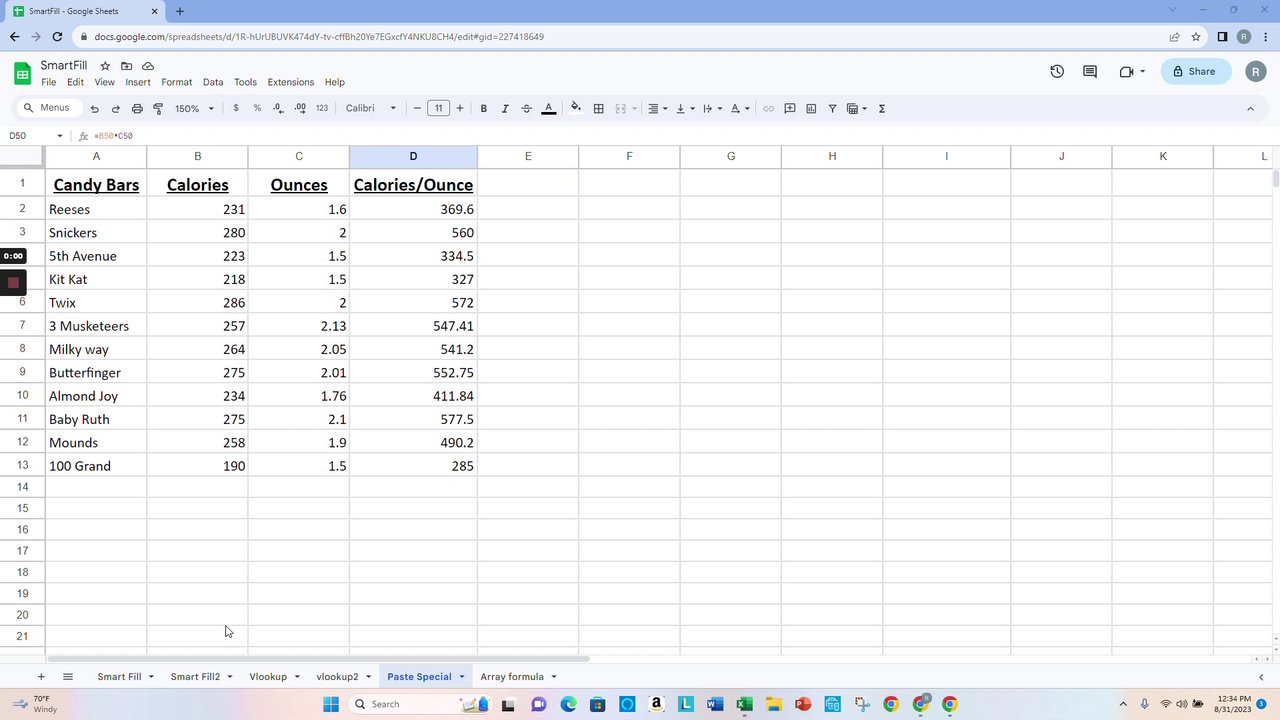Open text rotation dropdown
This screenshot has width=1280, height=720.
[740, 108]
